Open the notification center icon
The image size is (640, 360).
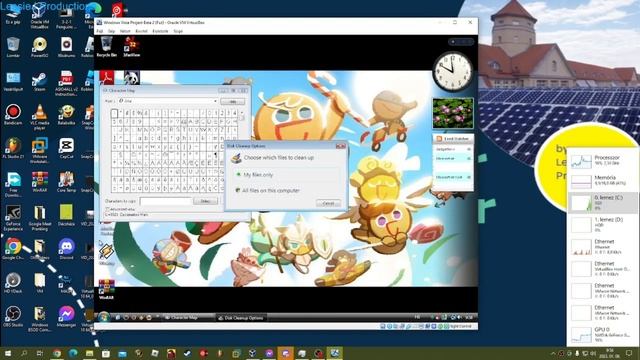tap(629, 353)
